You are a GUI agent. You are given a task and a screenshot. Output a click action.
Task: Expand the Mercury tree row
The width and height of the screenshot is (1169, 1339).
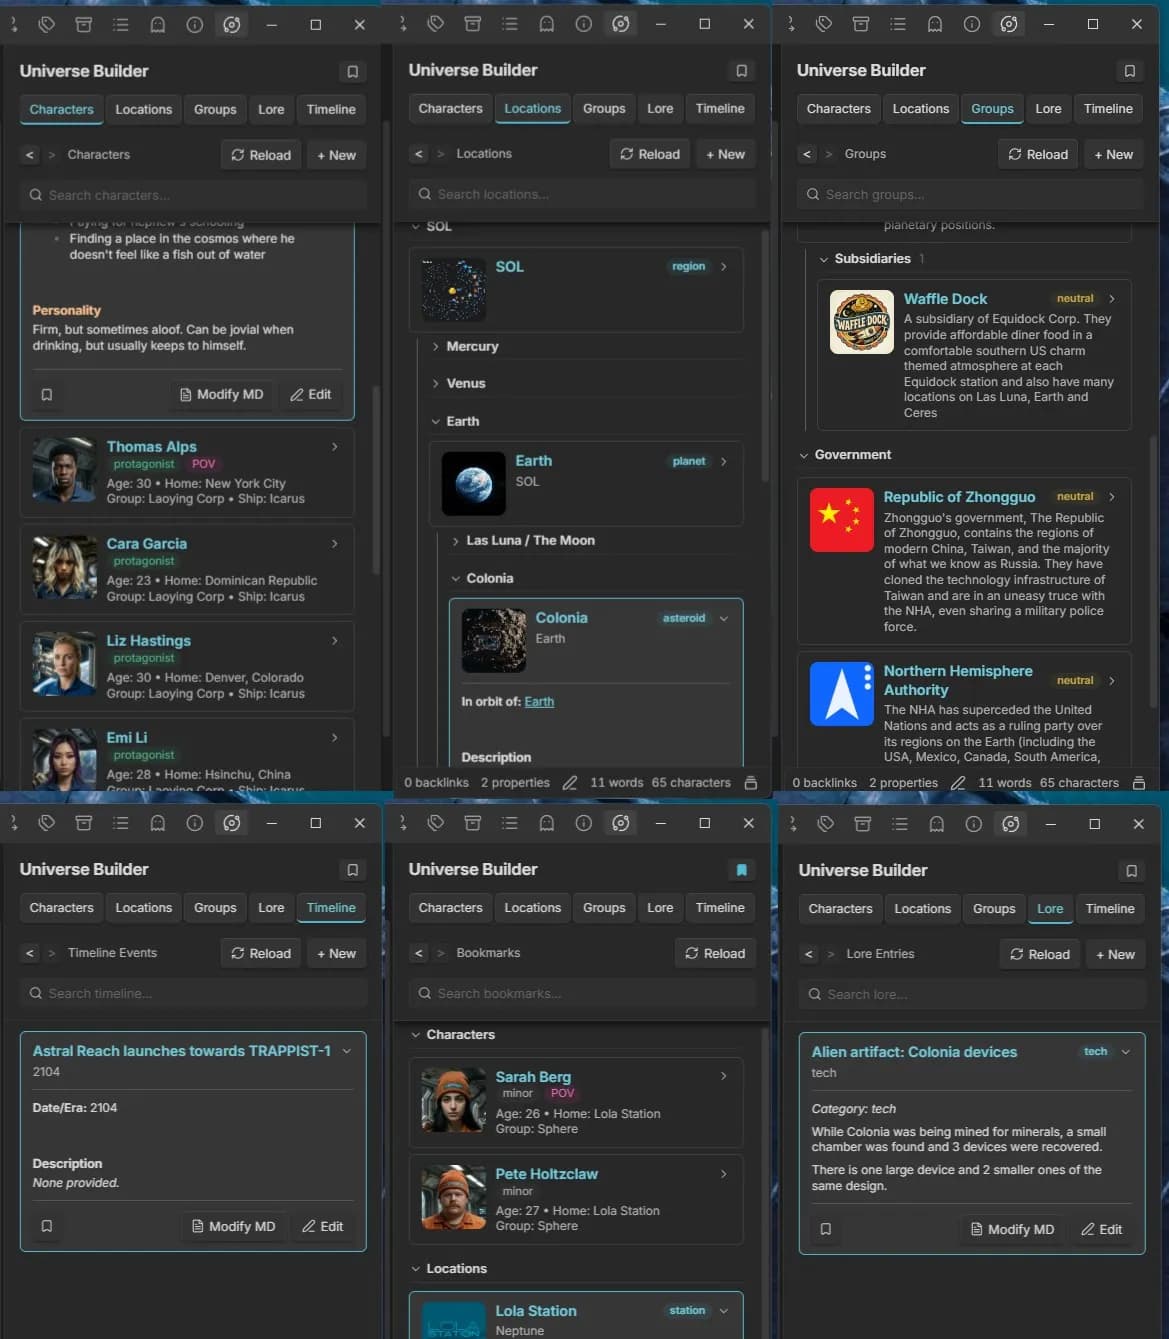pos(435,347)
